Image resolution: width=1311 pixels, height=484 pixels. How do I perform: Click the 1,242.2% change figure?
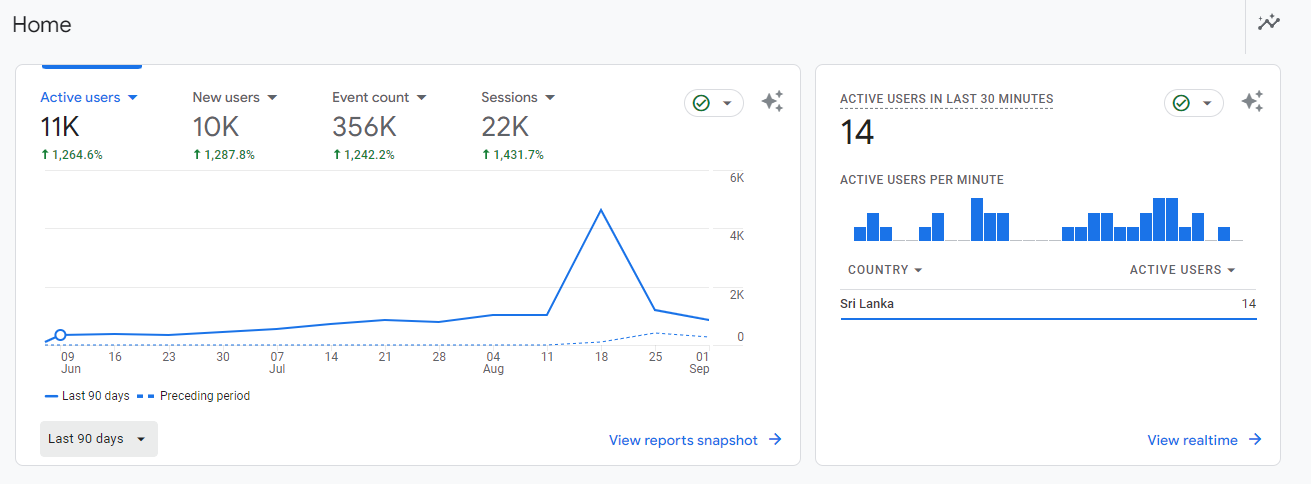pos(364,155)
